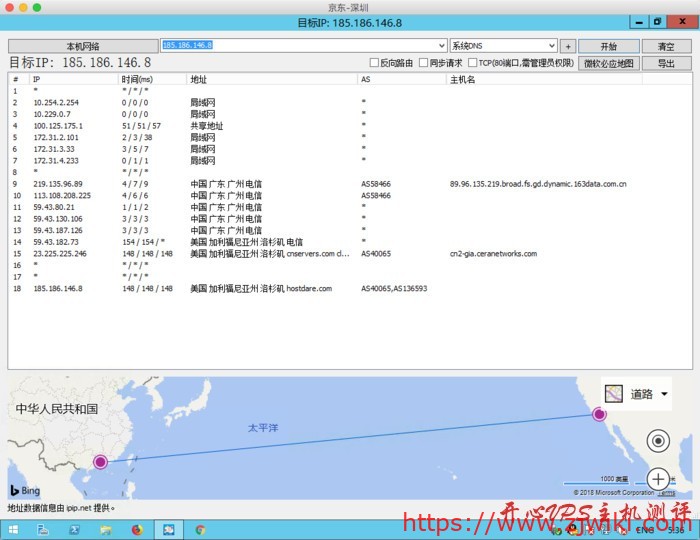Click the 主机名 column header
700x540 pixels.
pos(544,79)
